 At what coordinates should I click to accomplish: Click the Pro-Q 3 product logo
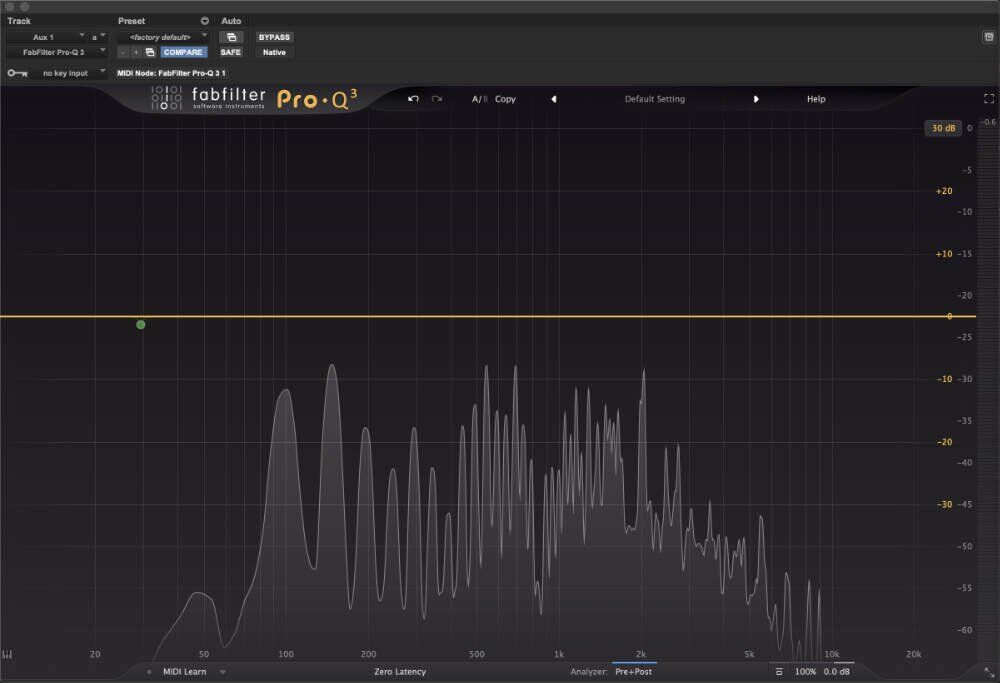[x=317, y=99]
